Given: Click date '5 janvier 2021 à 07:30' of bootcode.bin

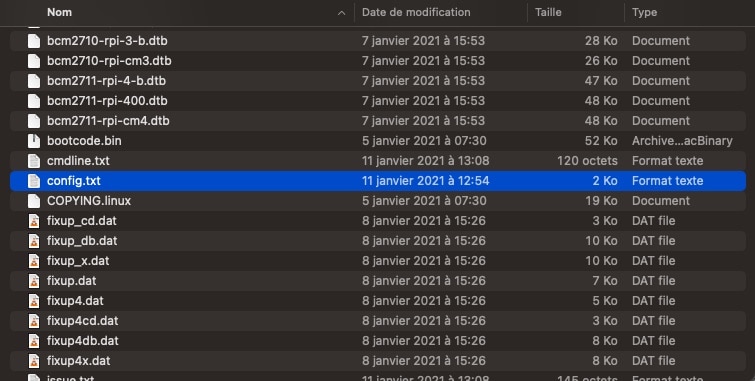Looking at the screenshot, I should (424, 141).
